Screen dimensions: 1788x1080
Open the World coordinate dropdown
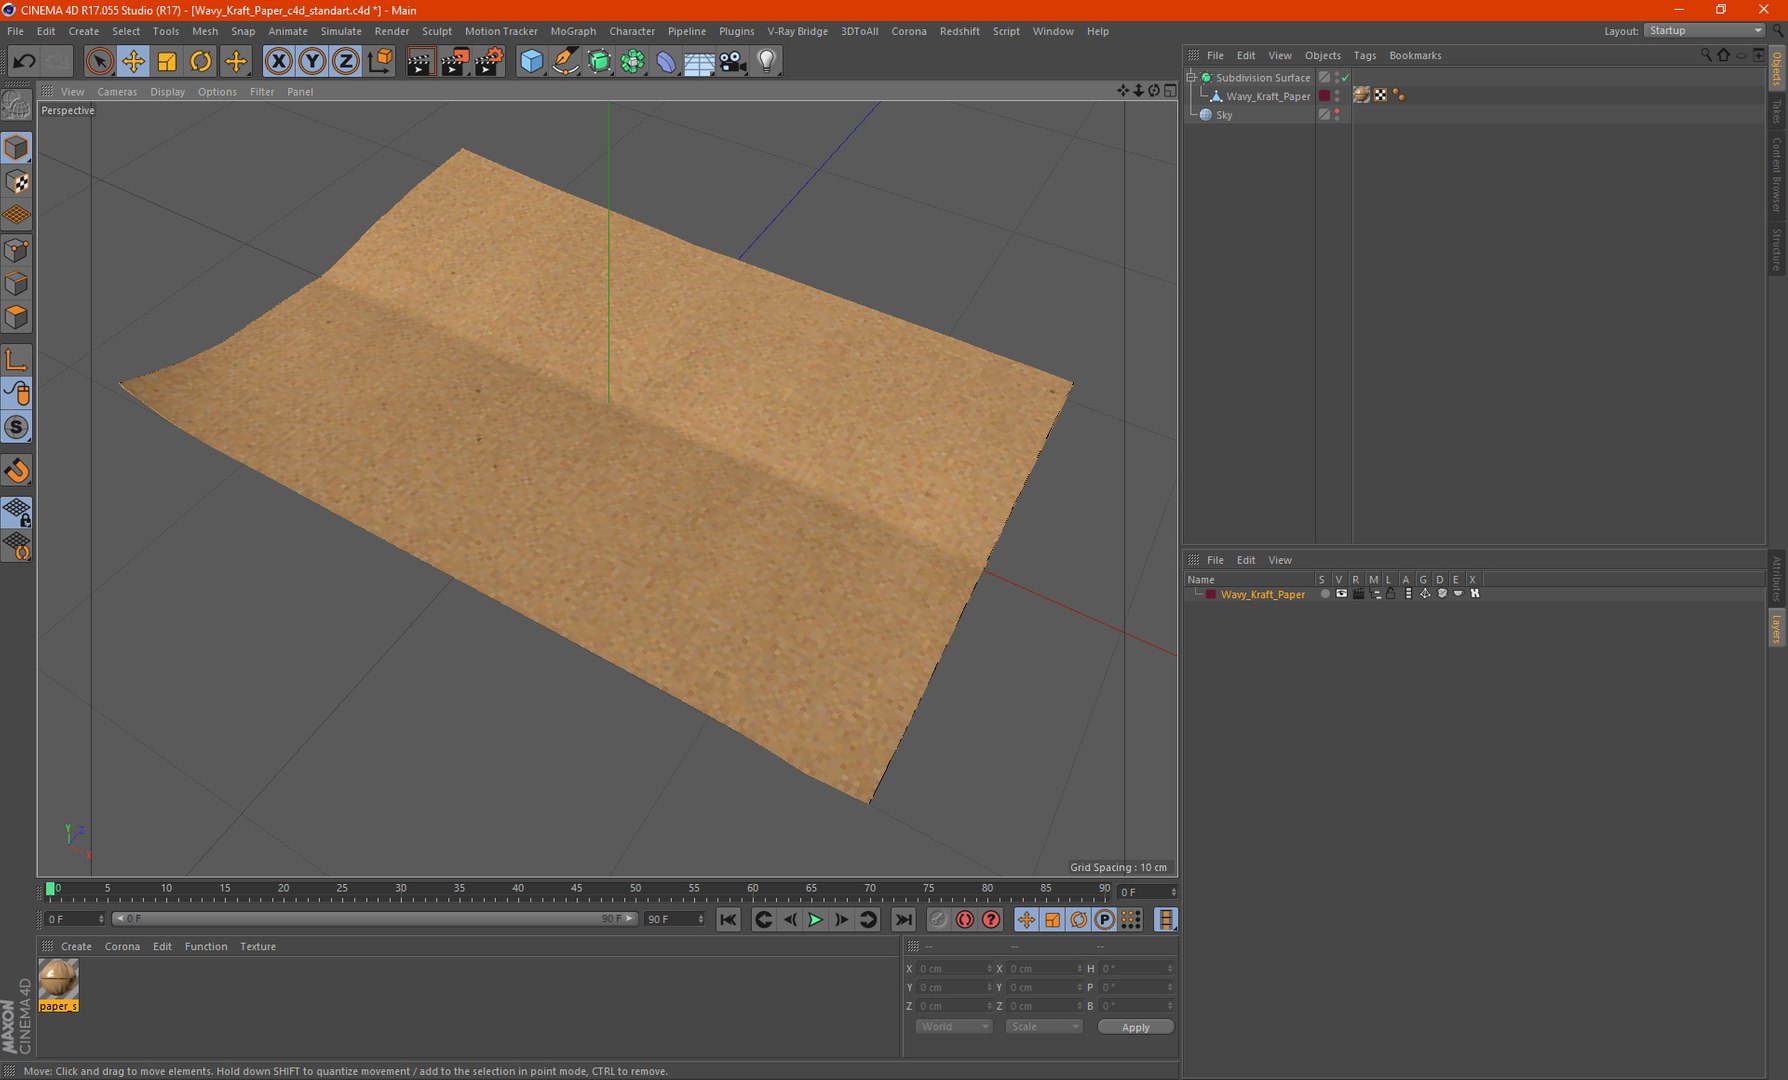pos(953,1027)
